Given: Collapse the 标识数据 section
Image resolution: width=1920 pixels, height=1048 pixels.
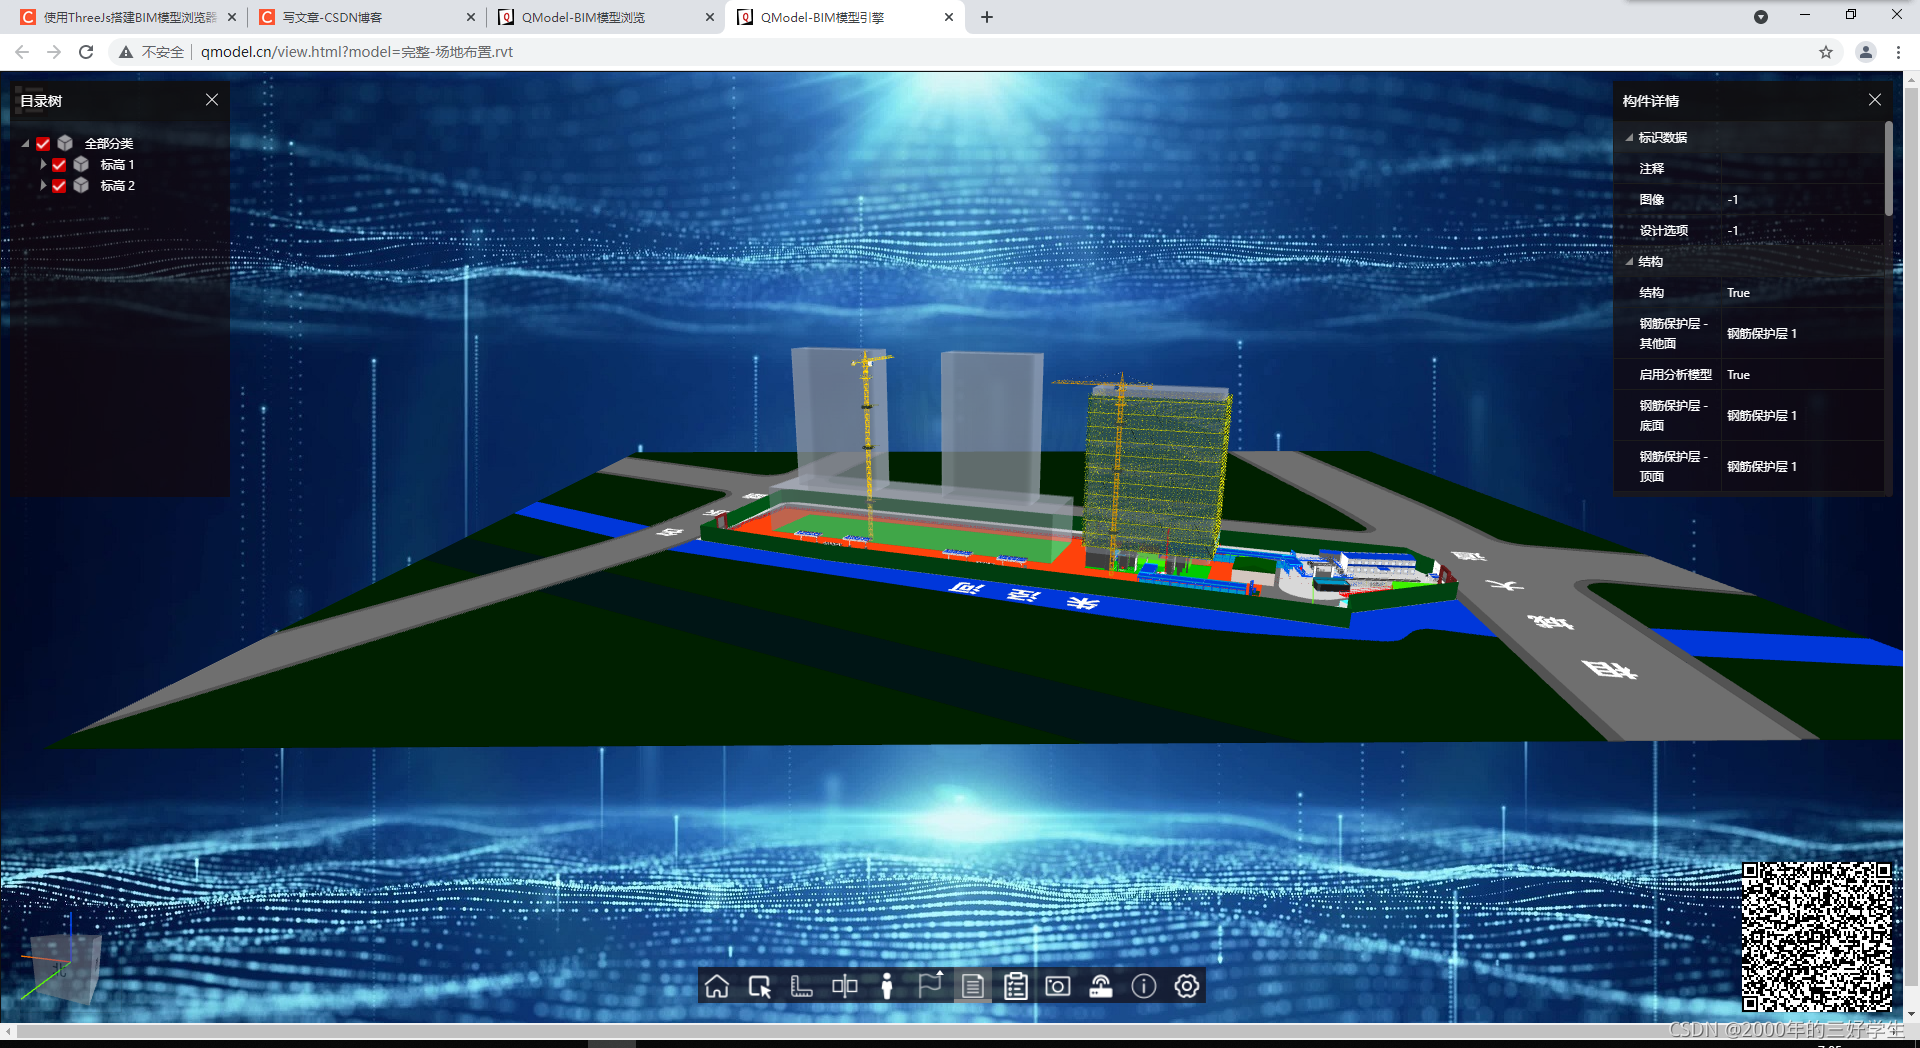Looking at the screenshot, I should 1630,137.
